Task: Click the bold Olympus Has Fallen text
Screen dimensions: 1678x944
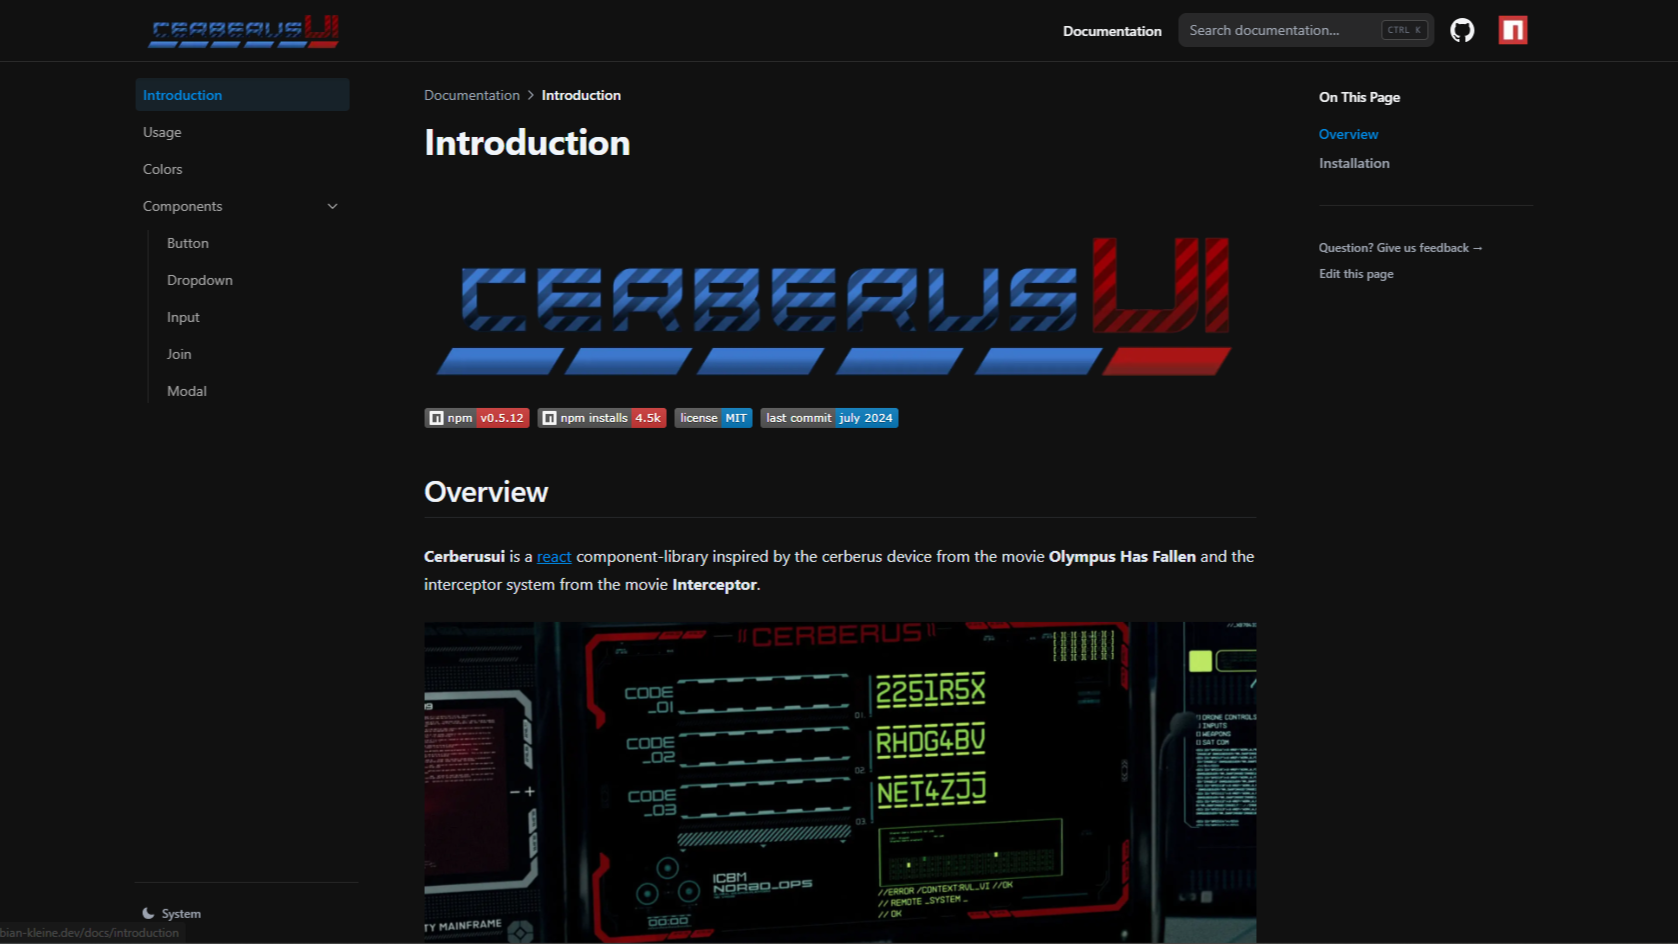Action: pyautogui.click(x=1122, y=556)
